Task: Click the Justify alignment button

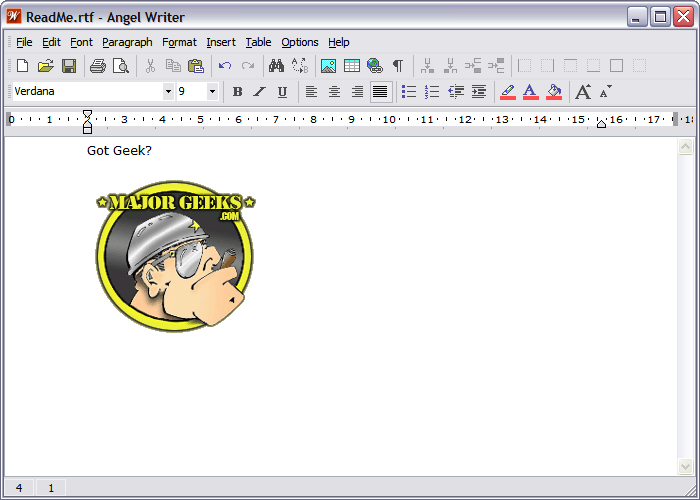Action: 380,92
